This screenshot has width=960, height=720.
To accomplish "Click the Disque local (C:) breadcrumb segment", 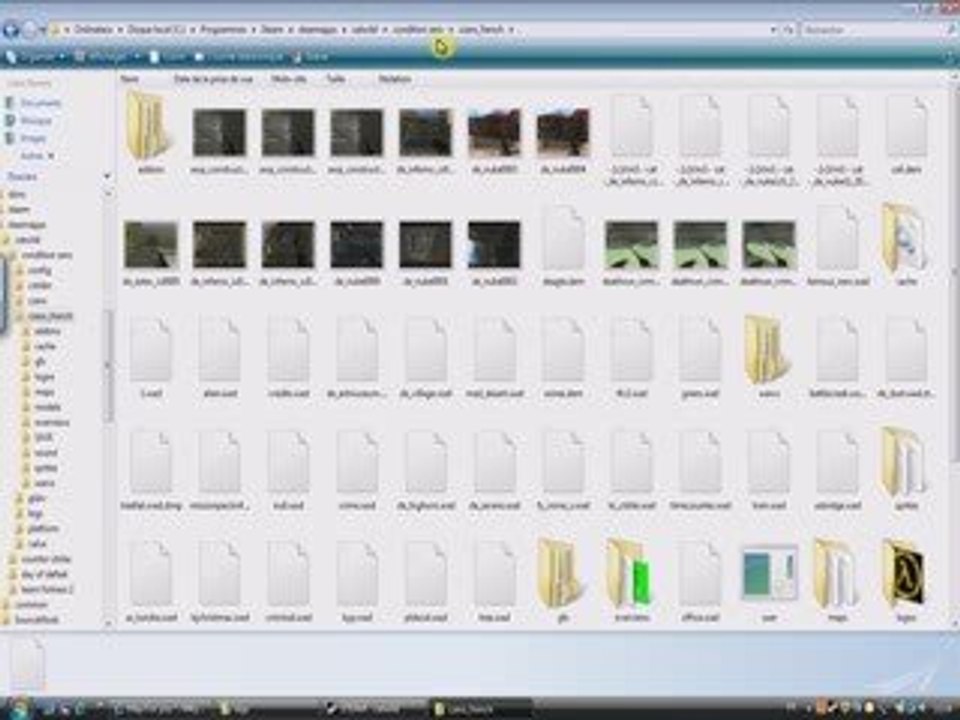I will (x=157, y=29).
